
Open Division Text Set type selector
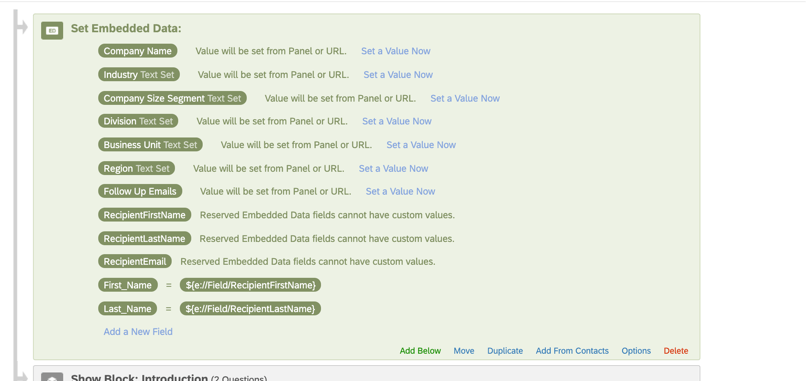[x=156, y=121]
